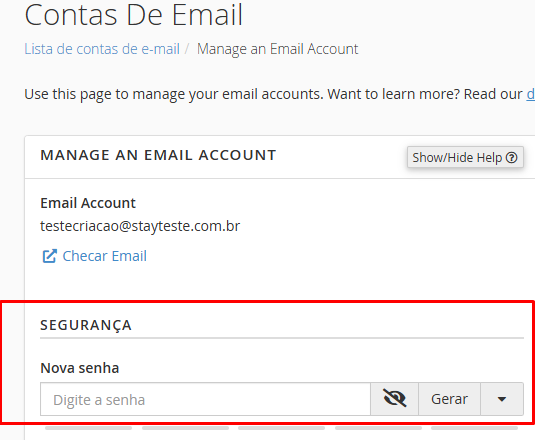Screen dimensions: 535x440
Task: Click the external-link icon beside Checar Email
Action: tap(49, 256)
